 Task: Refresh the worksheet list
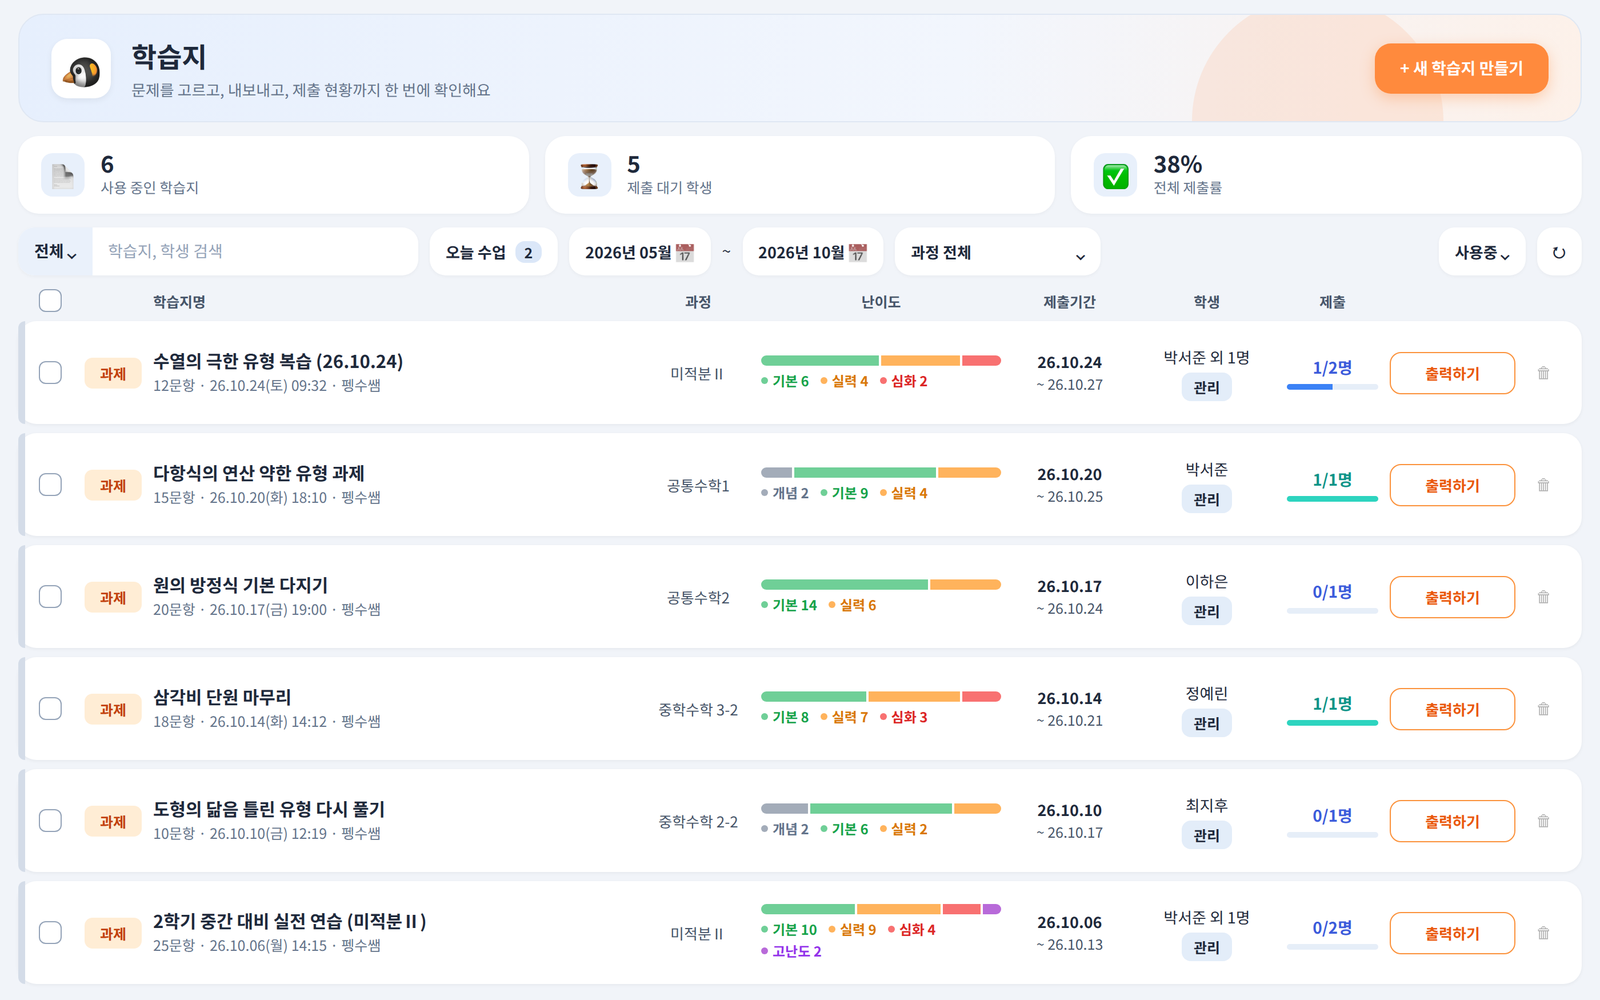pos(1559,252)
